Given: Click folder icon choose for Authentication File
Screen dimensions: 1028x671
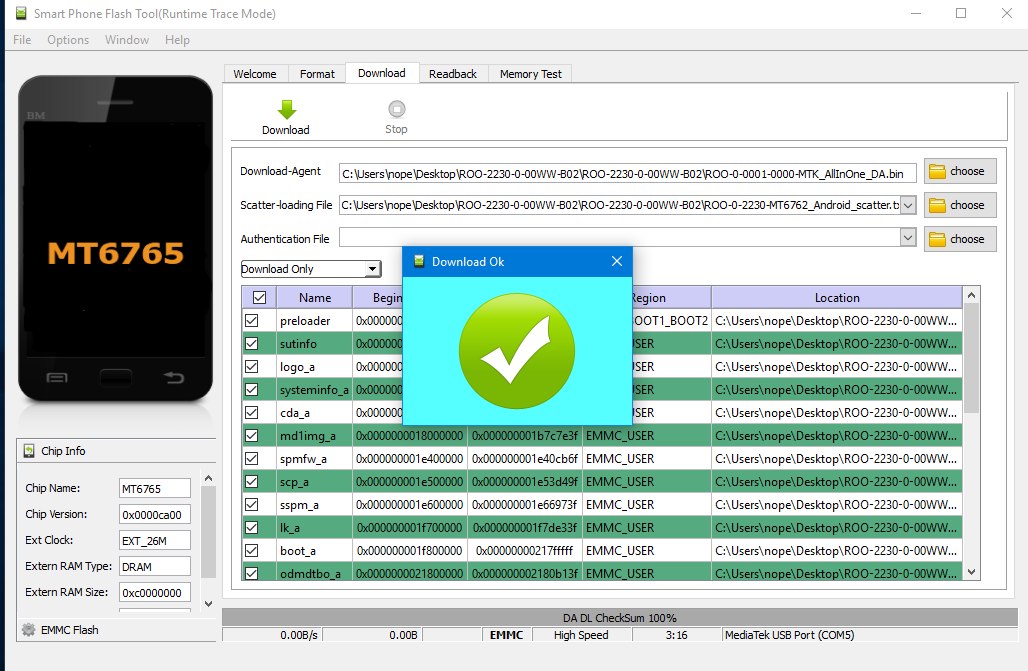Looking at the screenshot, I should tap(938, 239).
